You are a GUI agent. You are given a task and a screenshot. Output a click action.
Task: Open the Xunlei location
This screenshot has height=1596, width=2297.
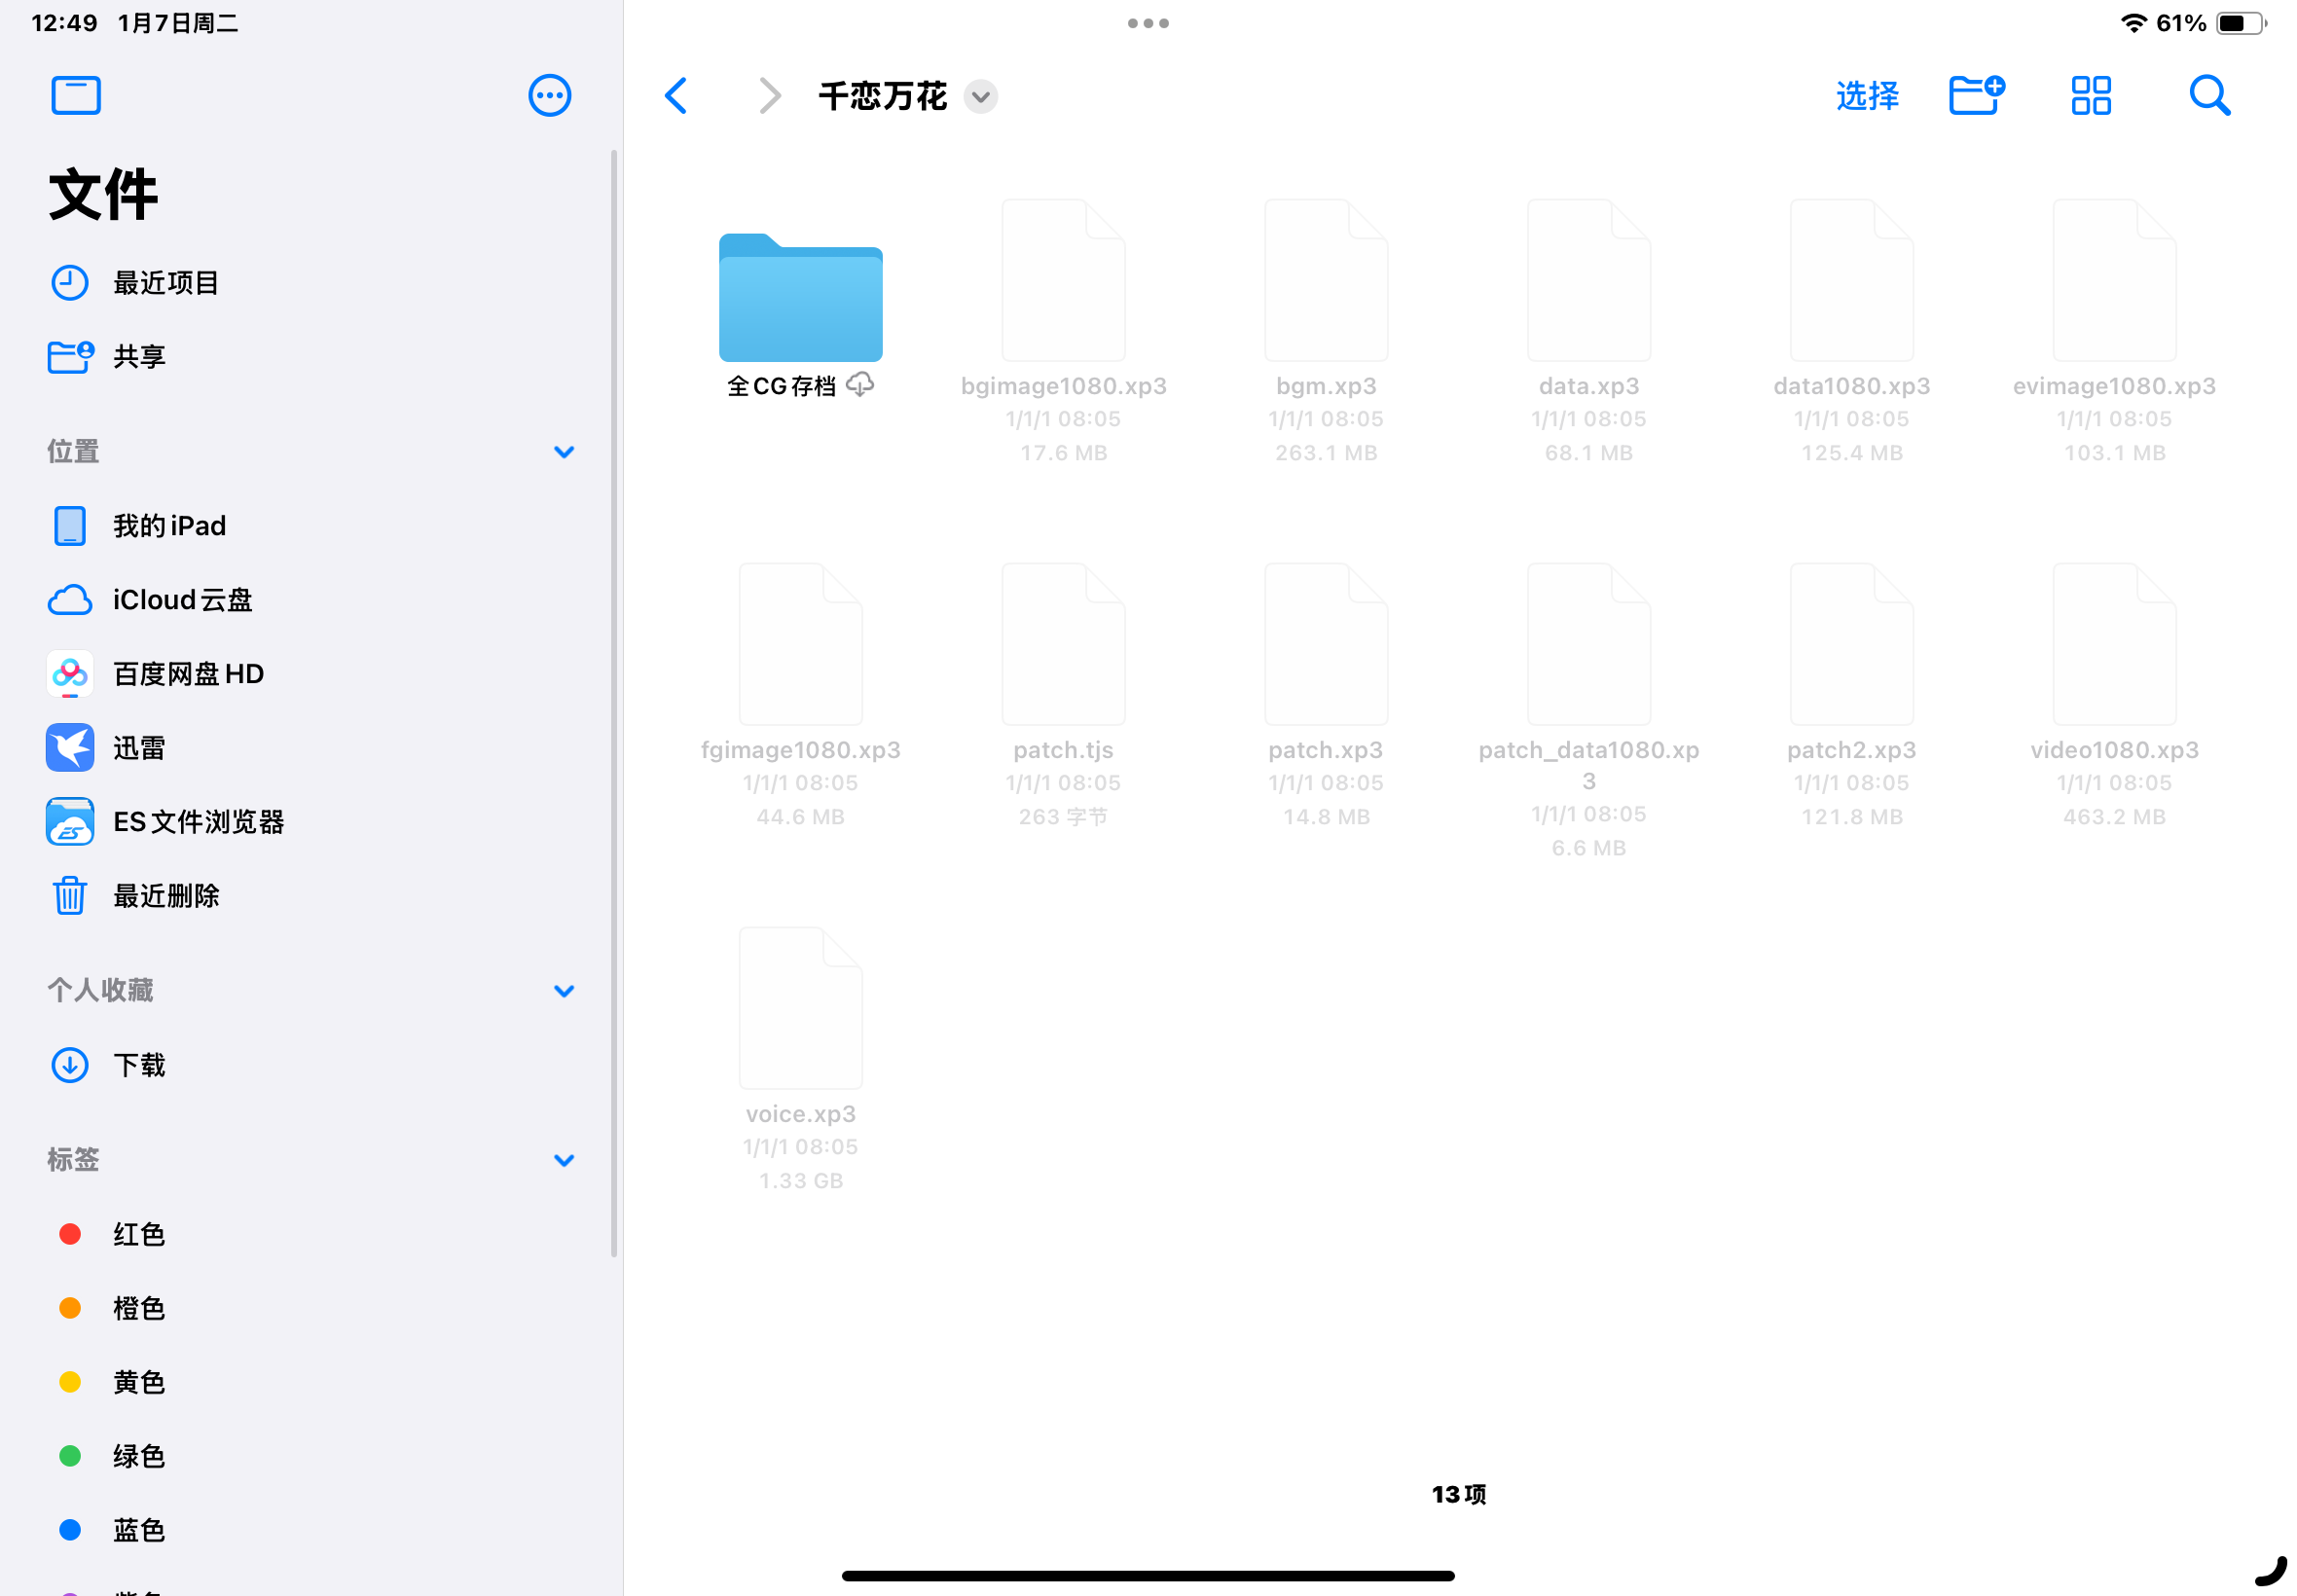[138, 748]
